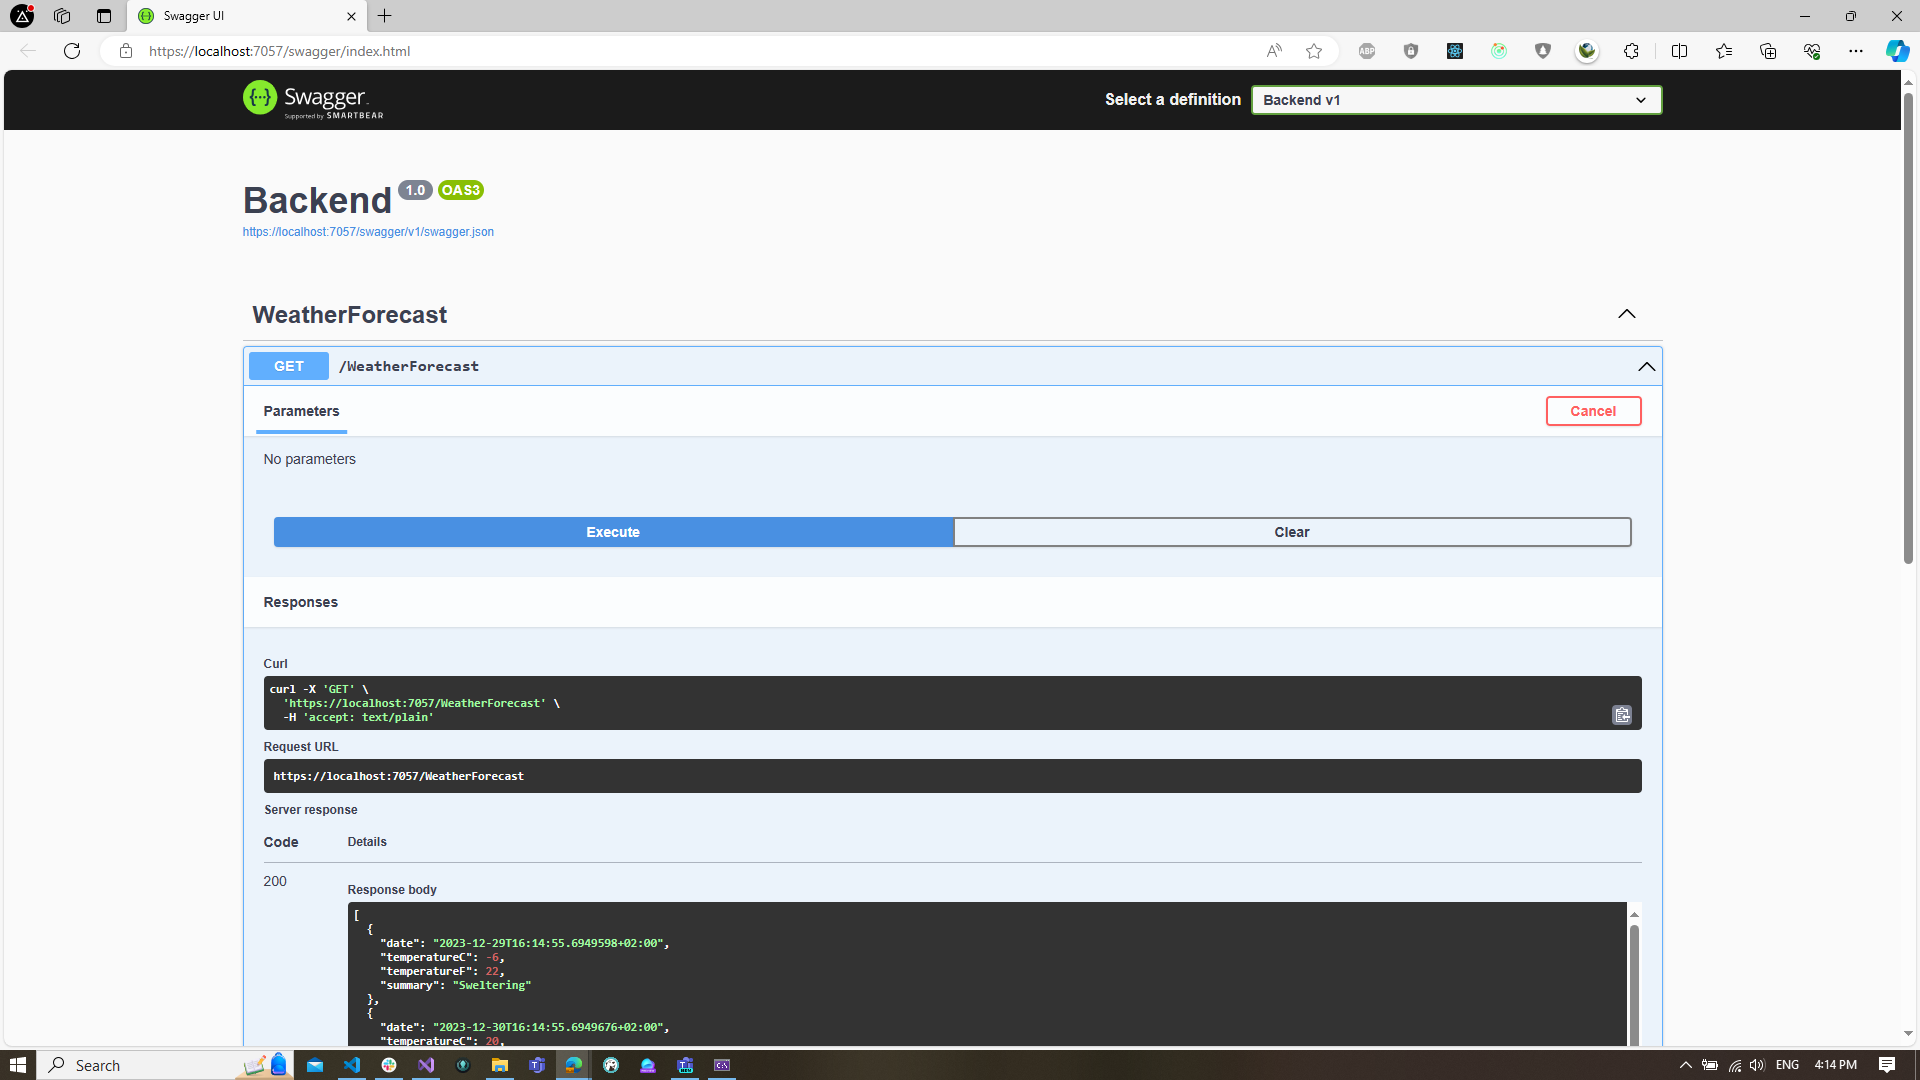
Task: Click the Clear button
Action: point(1291,532)
